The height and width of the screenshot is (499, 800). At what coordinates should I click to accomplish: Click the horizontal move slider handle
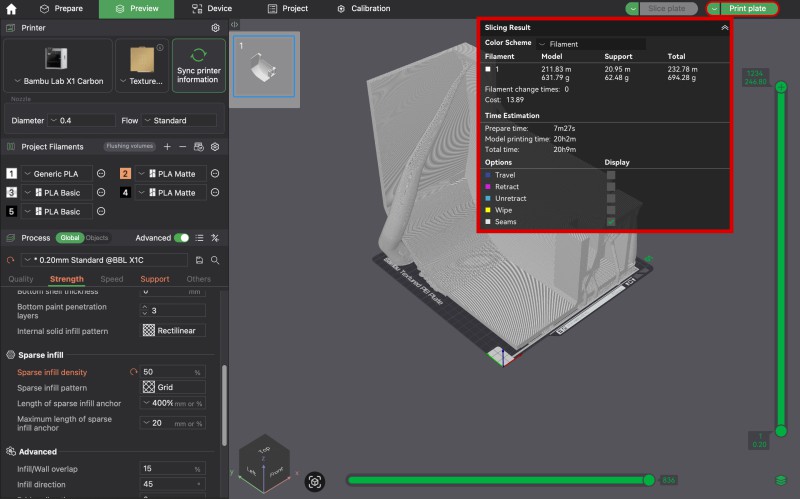[x=649, y=480]
